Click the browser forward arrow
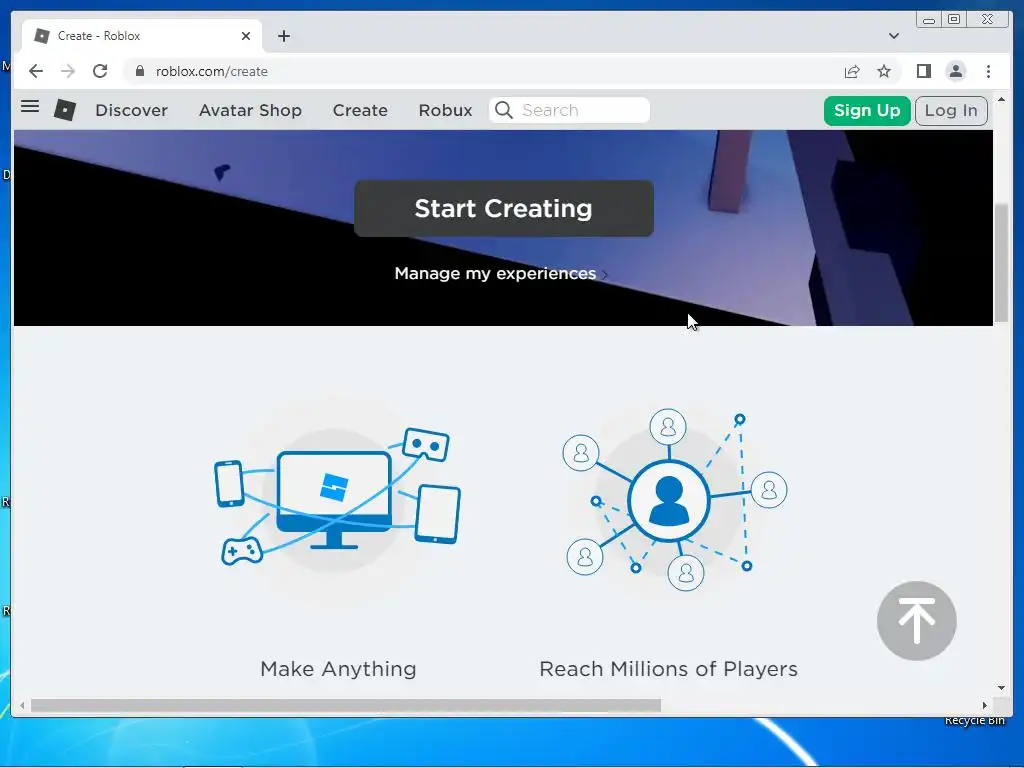The width and height of the screenshot is (1024, 768). [68, 71]
